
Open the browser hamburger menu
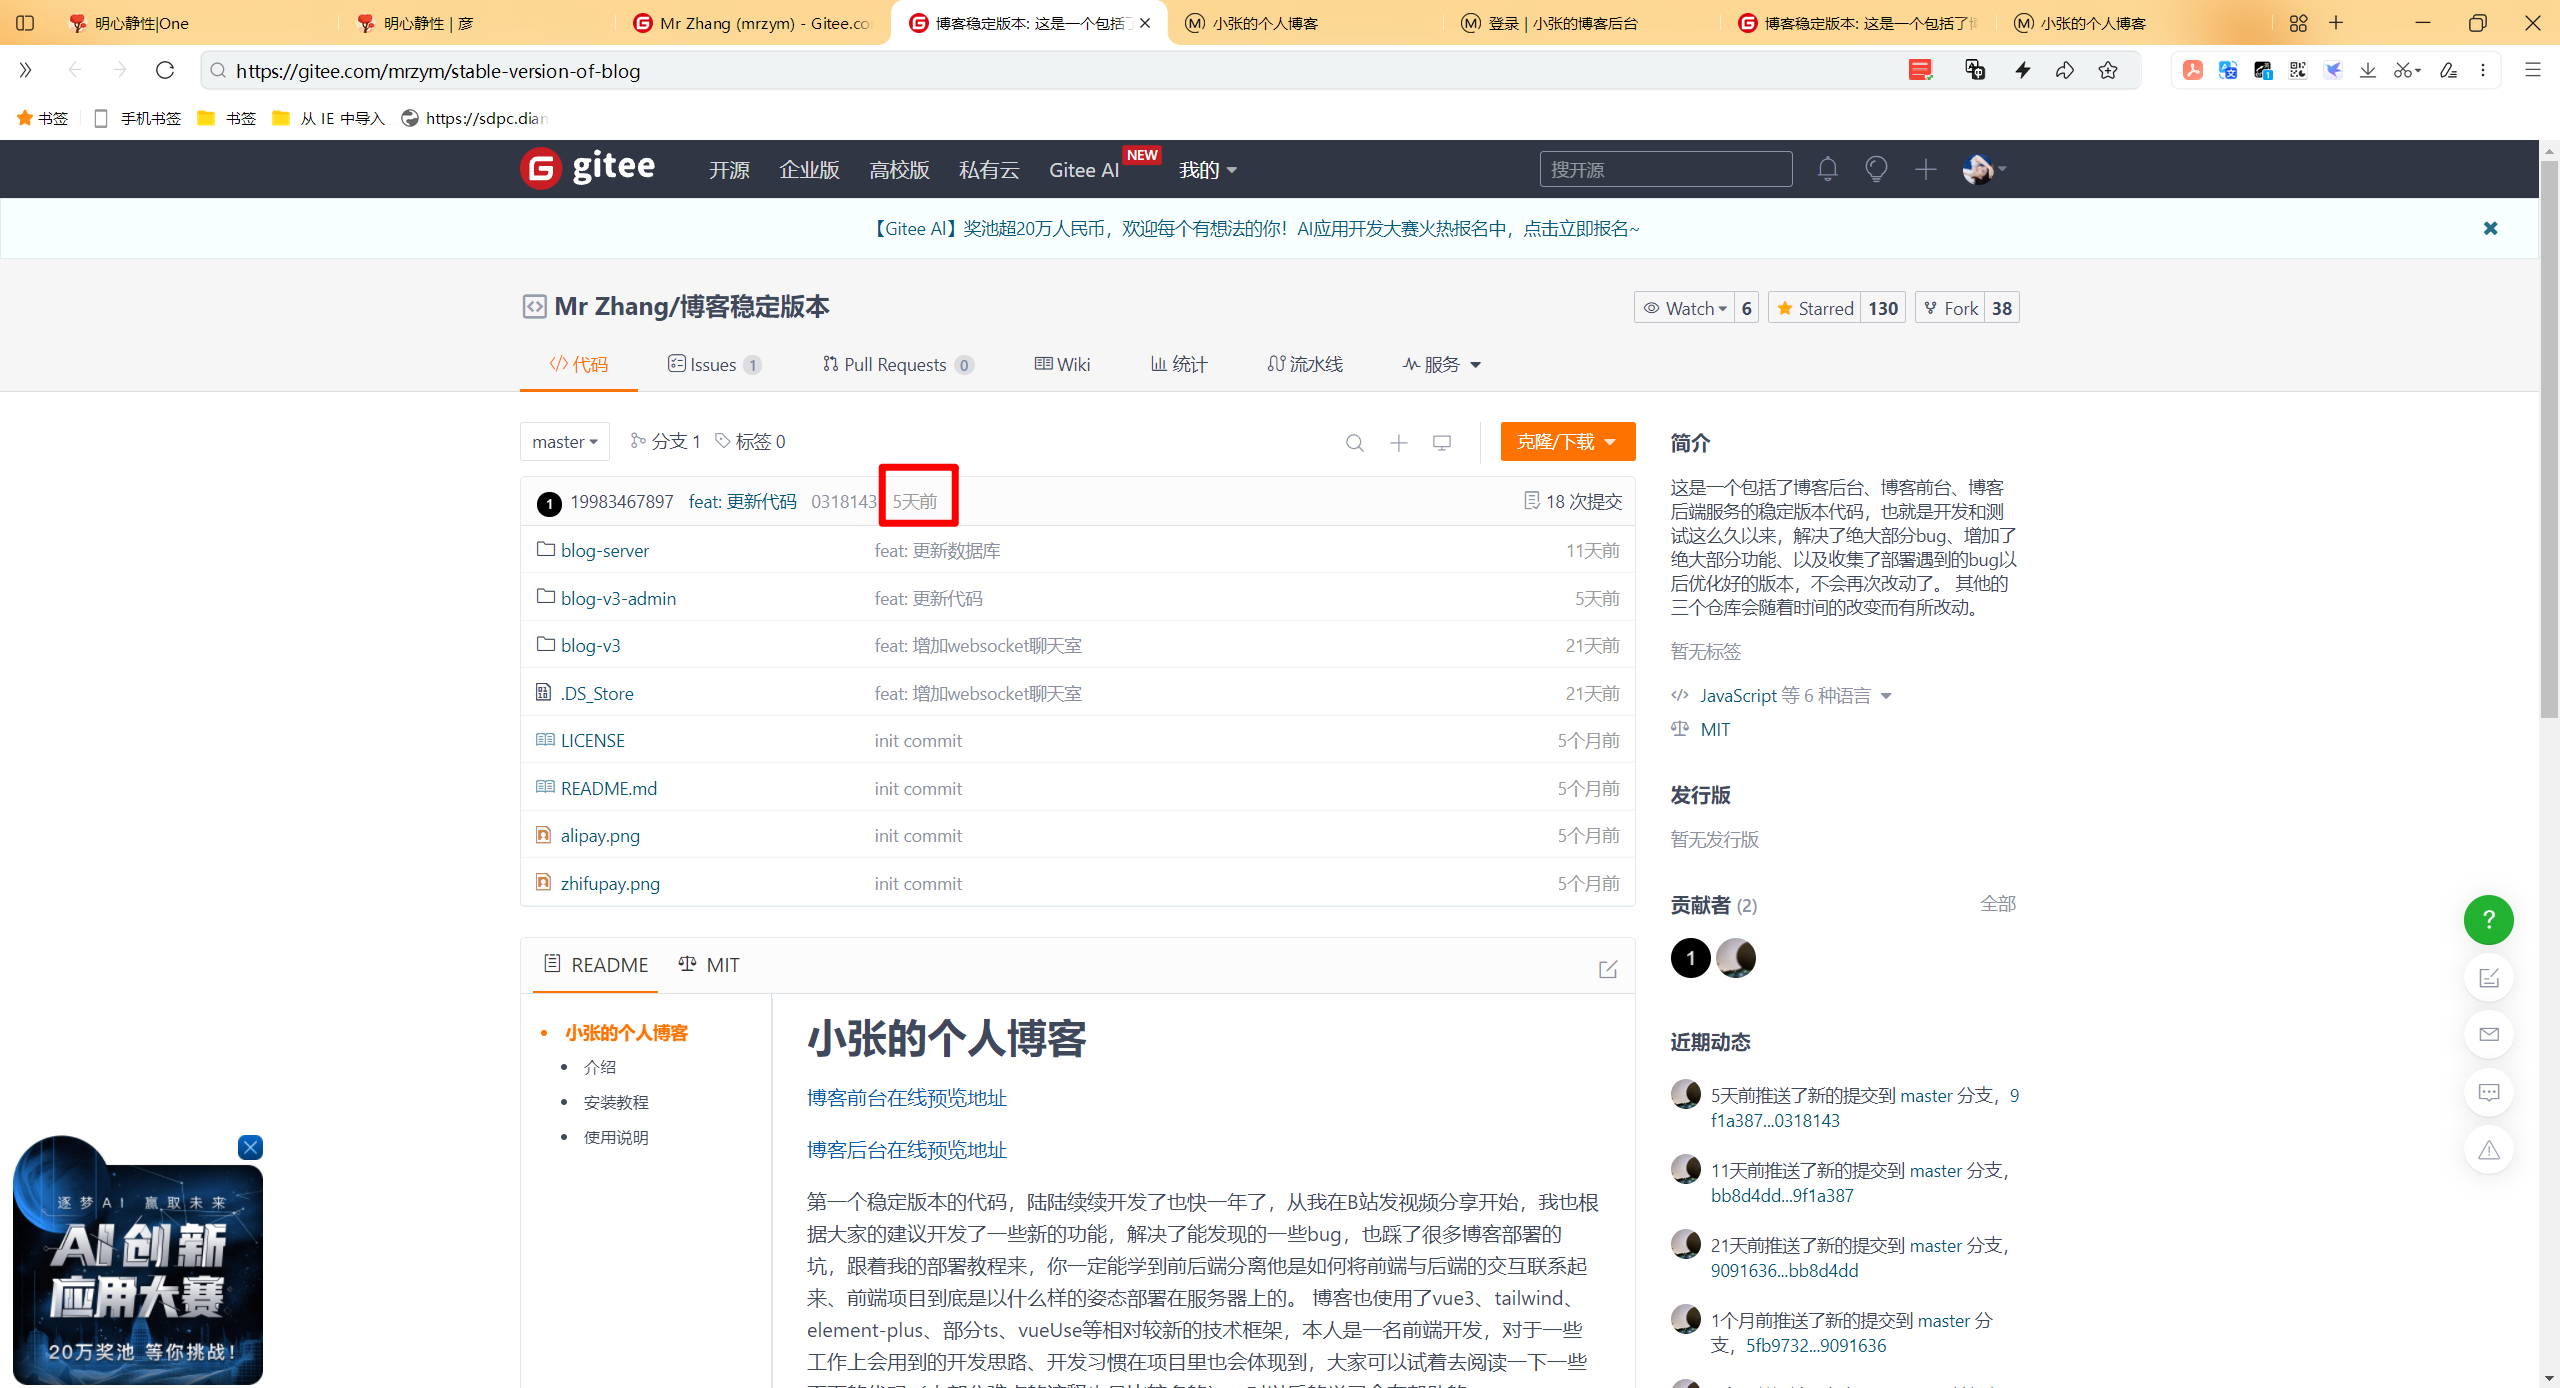[2532, 70]
